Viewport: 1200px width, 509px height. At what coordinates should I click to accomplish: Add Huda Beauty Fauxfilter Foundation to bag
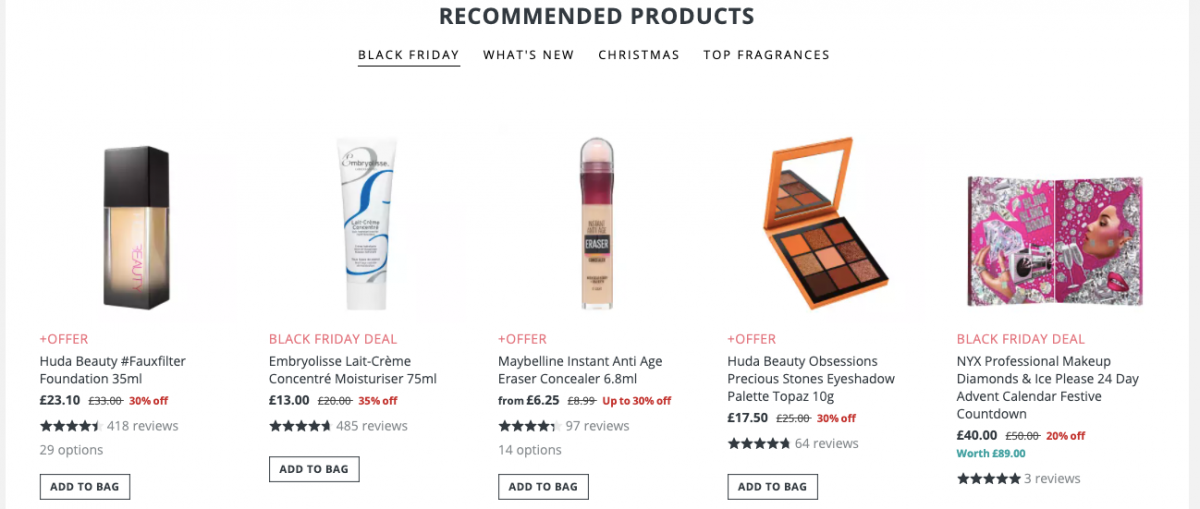[85, 487]
